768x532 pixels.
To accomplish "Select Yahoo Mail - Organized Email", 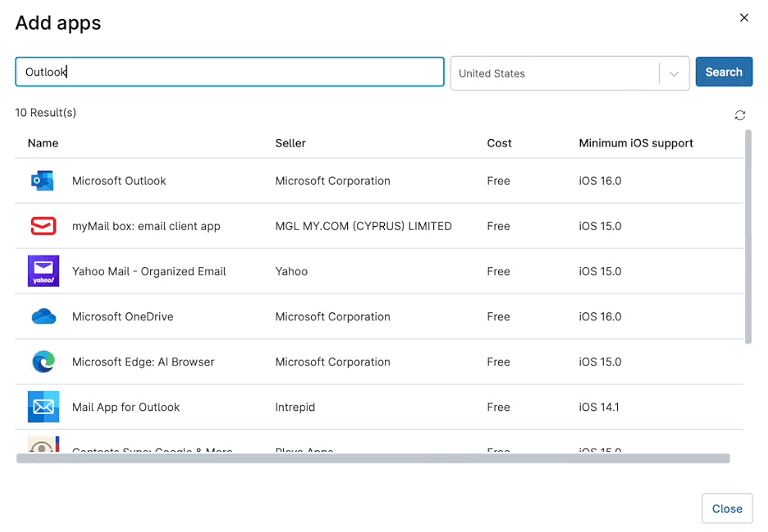I will pyautogui.click(x=149, y=271).
